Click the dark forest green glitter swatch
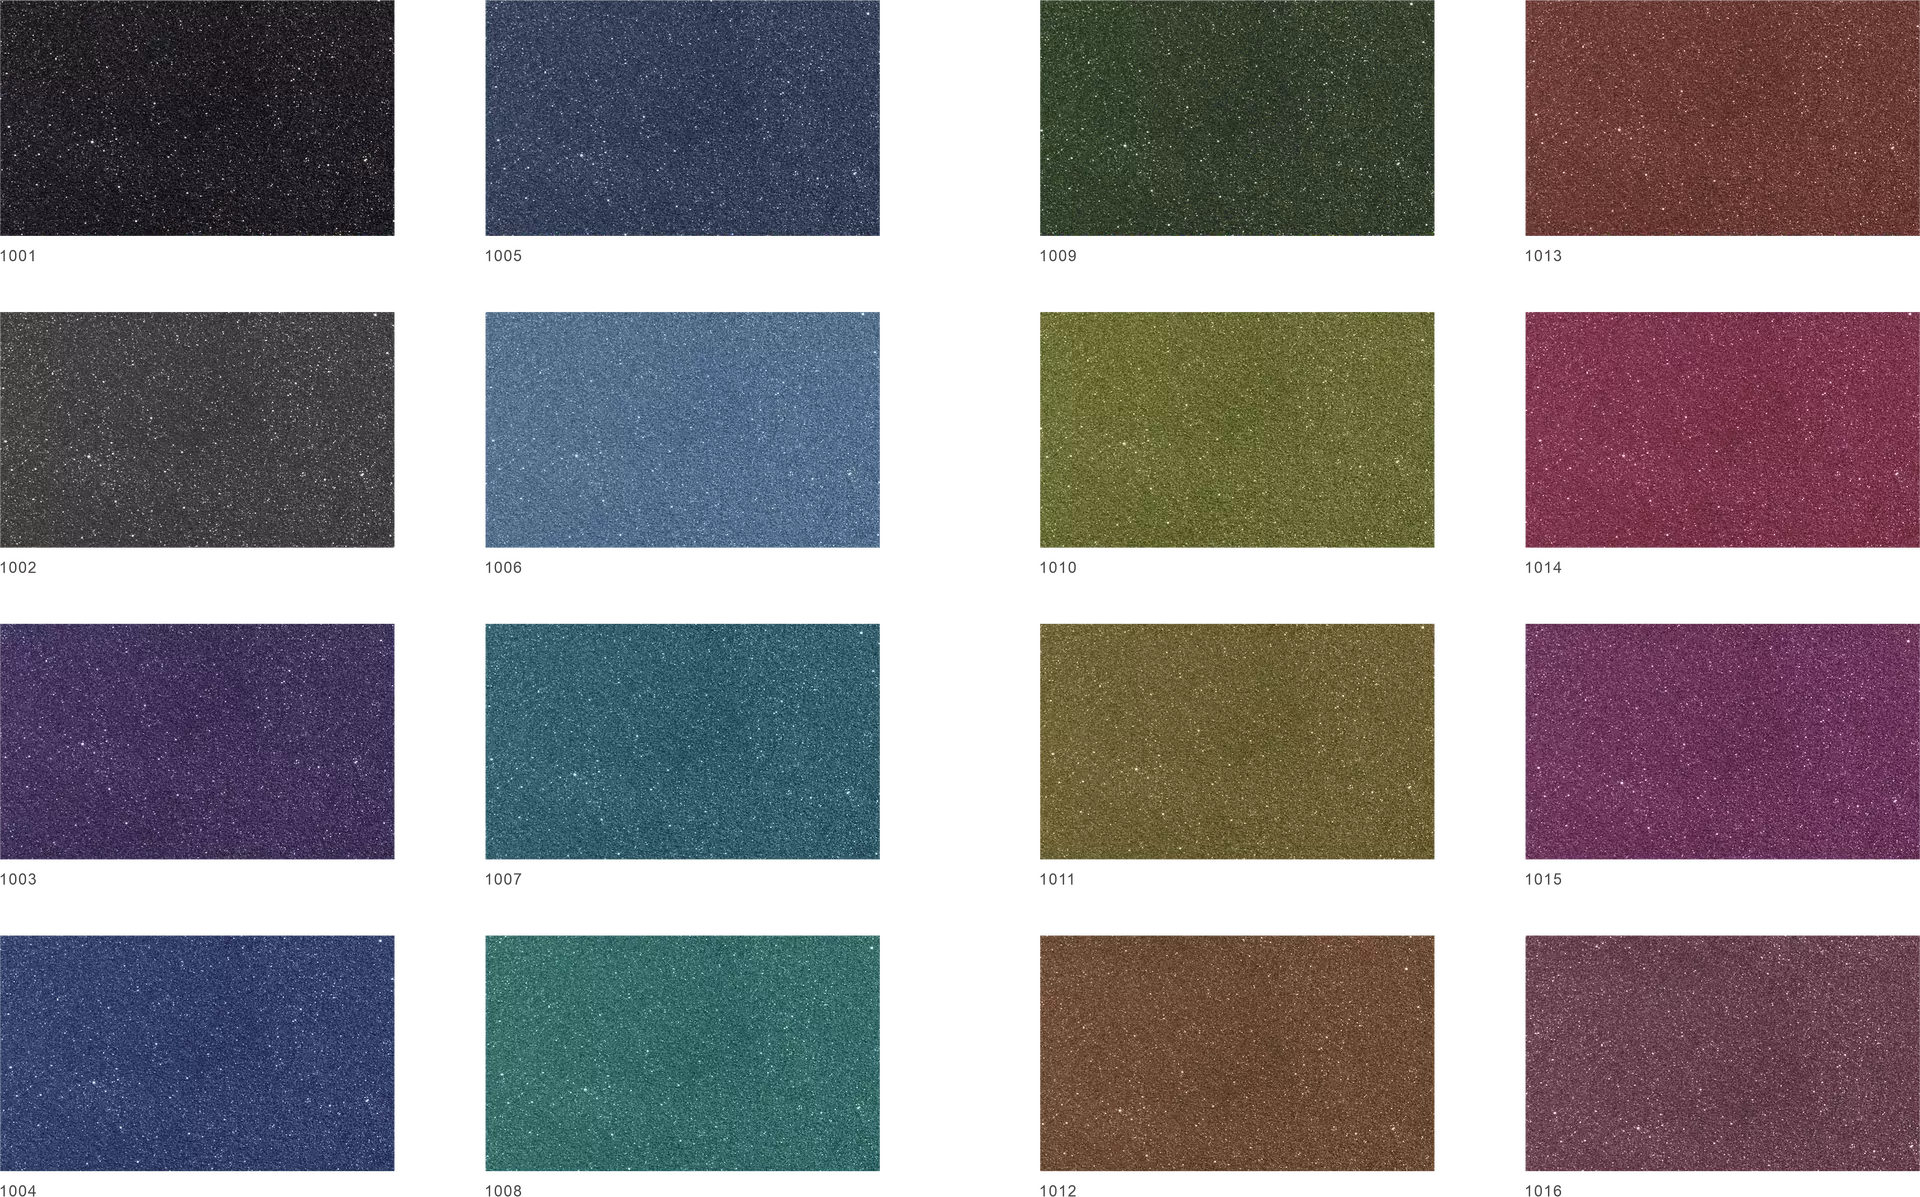1920x1197 pixels. click(1235, 119)
